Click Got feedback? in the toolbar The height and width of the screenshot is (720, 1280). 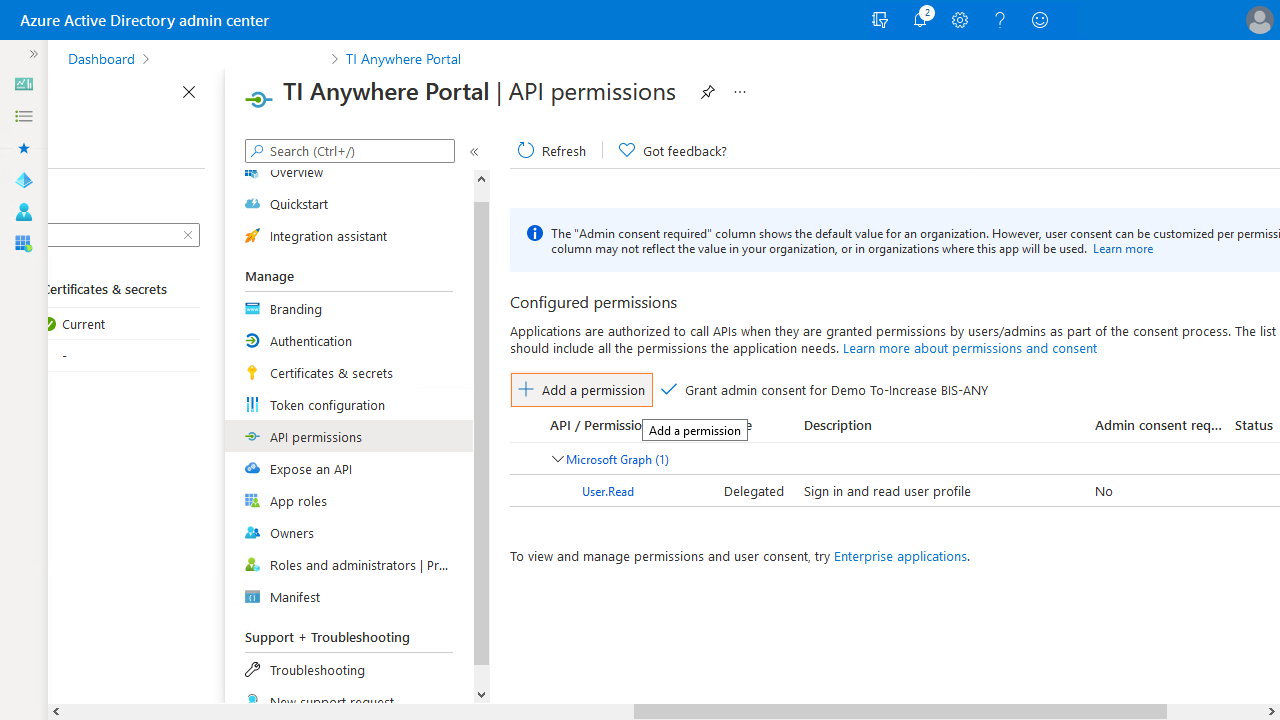click(673, 151)
